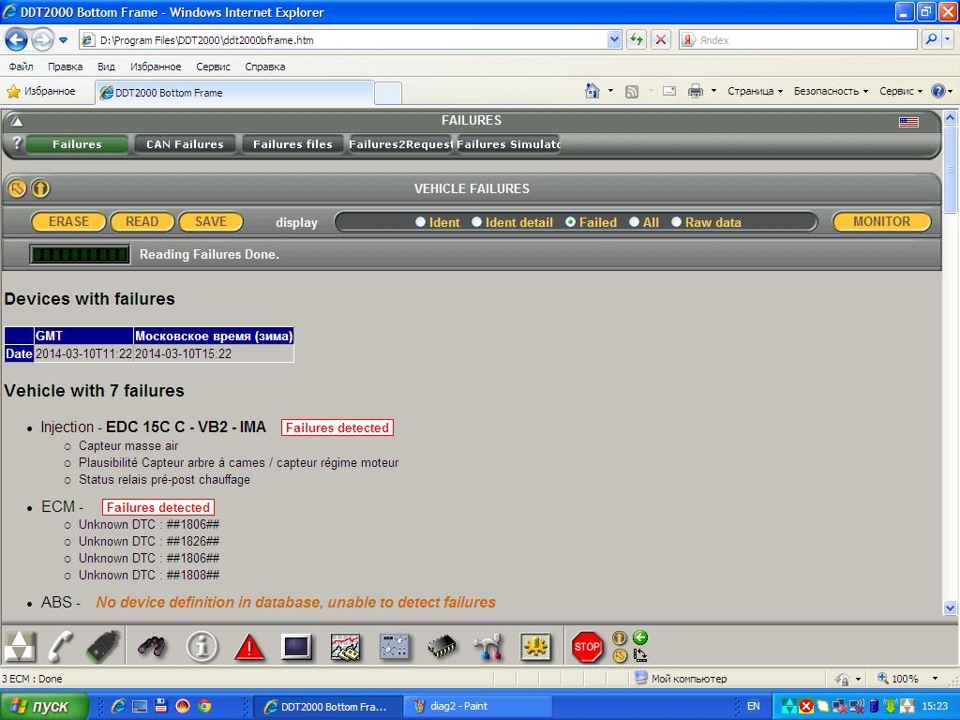Screen dimensions: 960x720
Task: Click the Chrome icon in quick launch
Action: point(204,706)
